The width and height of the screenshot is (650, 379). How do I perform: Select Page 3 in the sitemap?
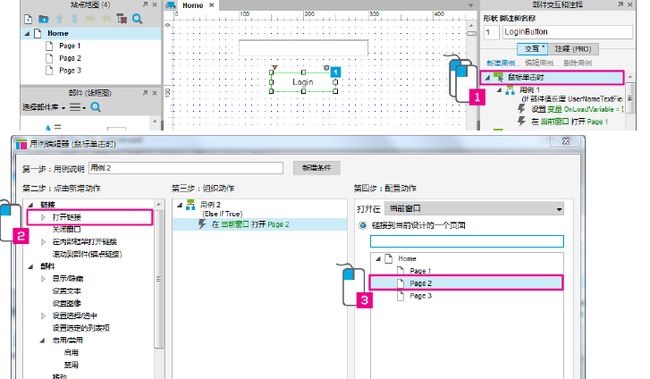click(70, 70)
